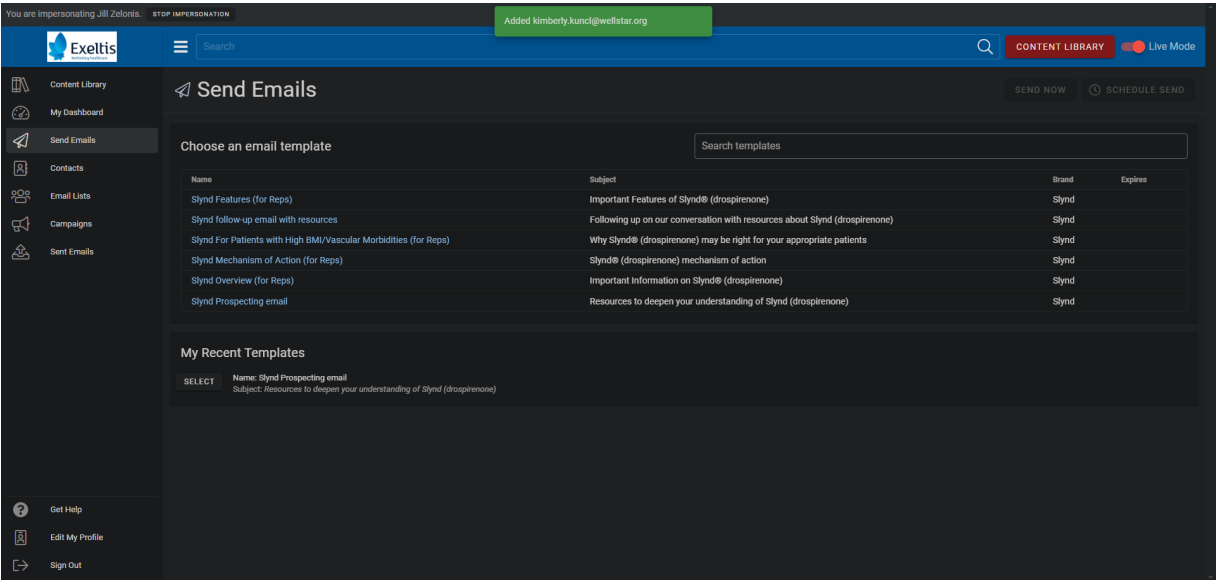
Task: Open the Campaigns section
Action: (71, 224)
